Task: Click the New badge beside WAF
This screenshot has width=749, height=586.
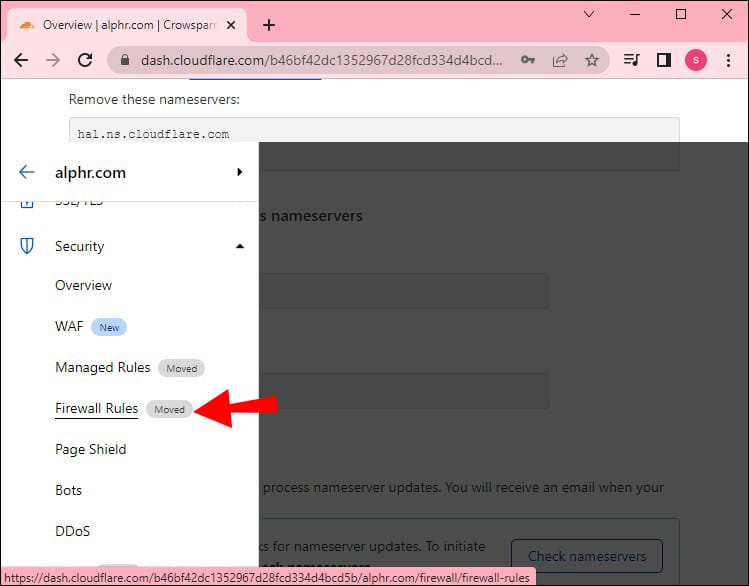Action: click(109, 328)
